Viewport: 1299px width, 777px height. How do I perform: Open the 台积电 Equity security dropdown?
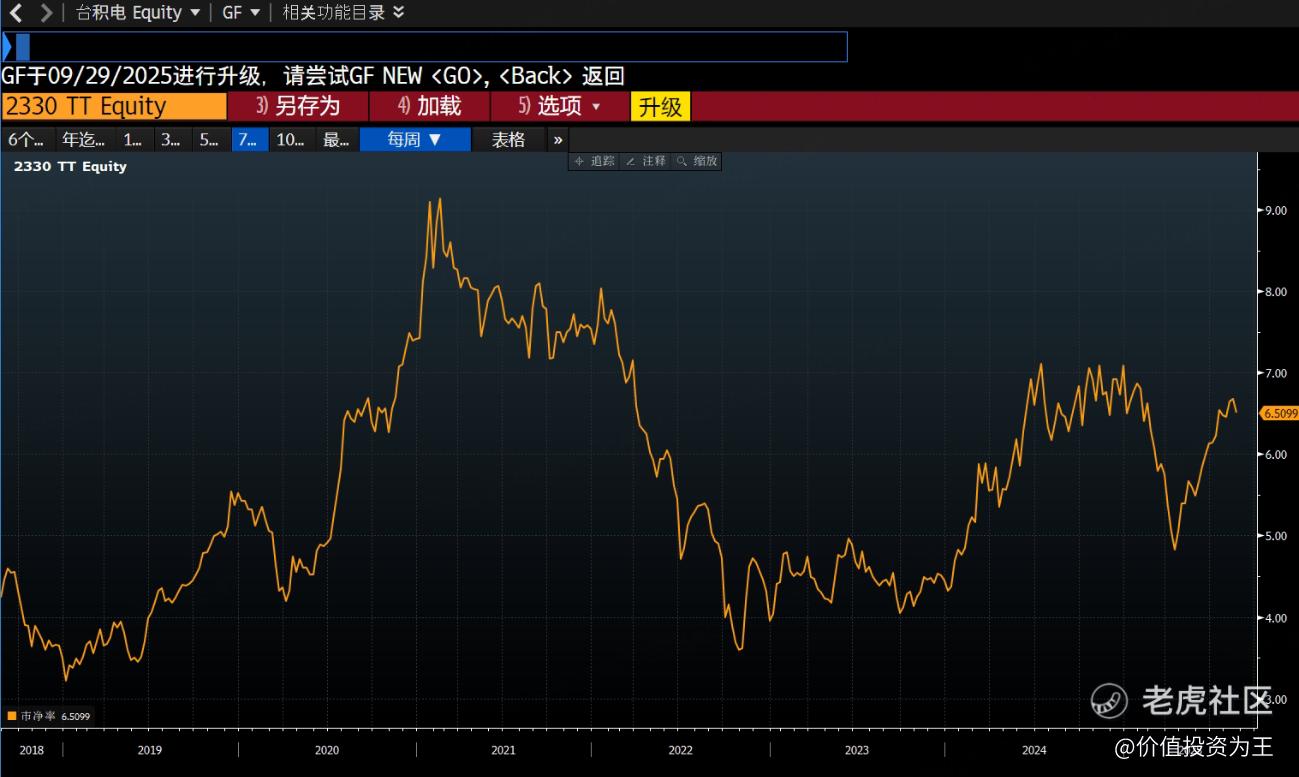pos(138,13)
